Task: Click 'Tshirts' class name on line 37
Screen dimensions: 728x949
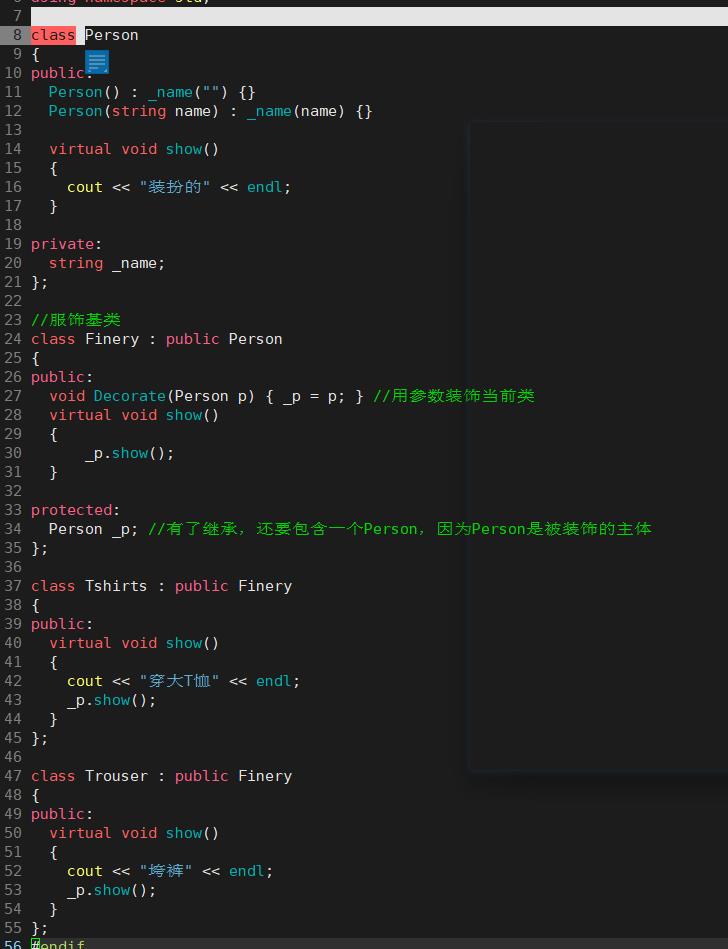Action: pos(116,586)
